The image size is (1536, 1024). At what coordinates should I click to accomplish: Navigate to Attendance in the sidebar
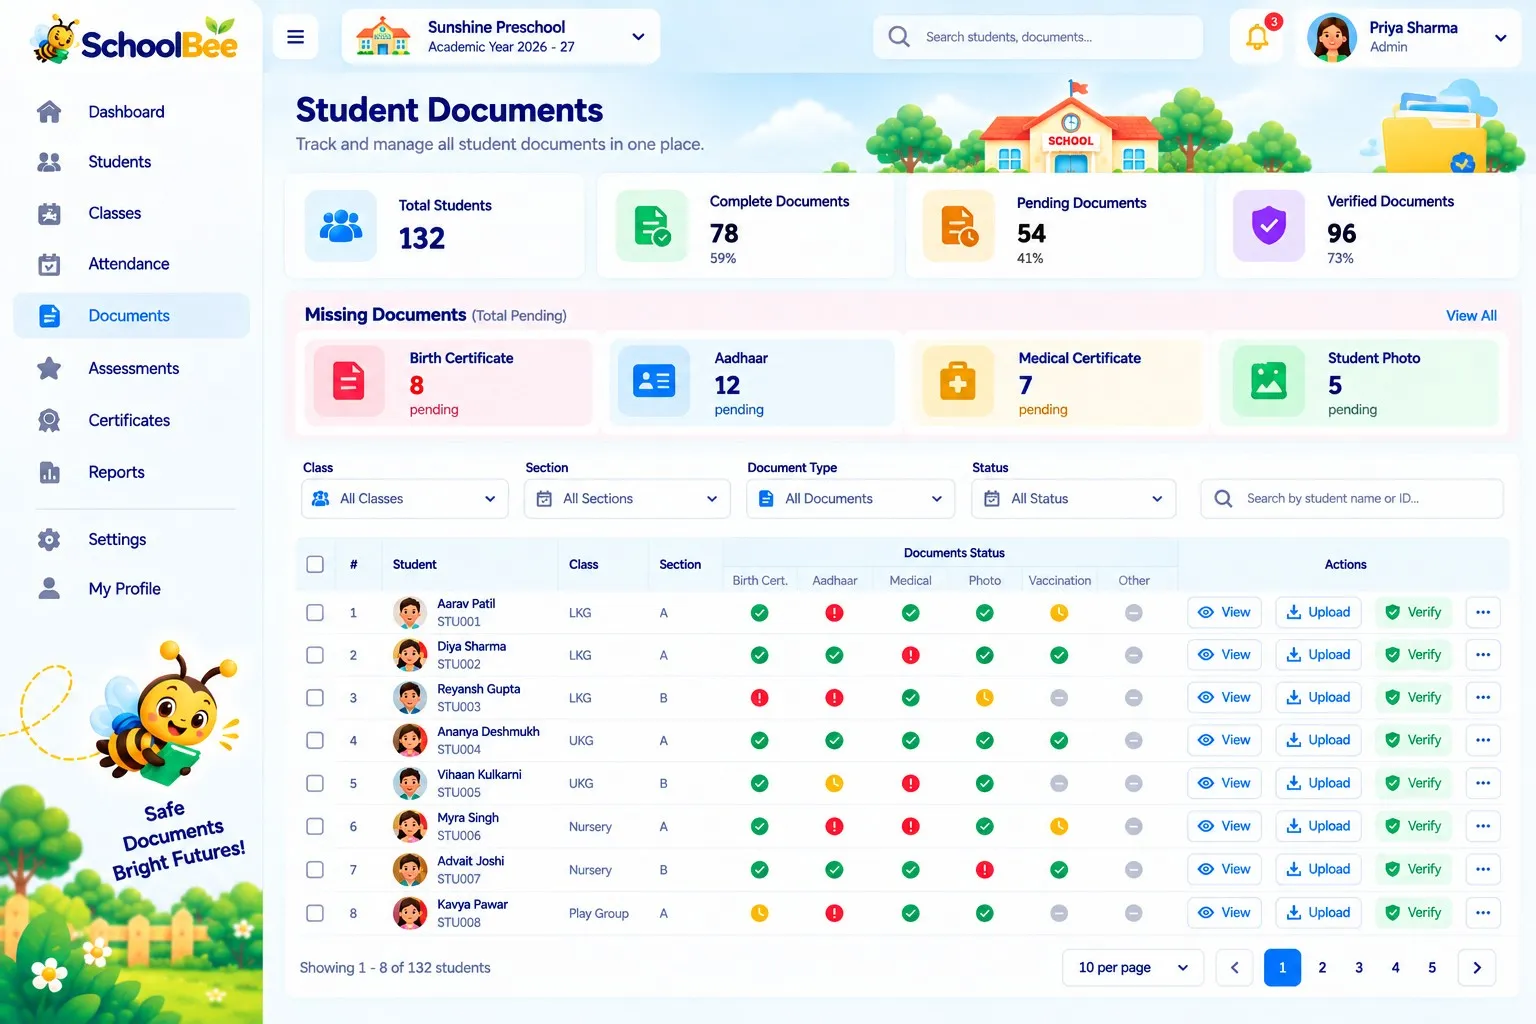click(x=131, y=264)
